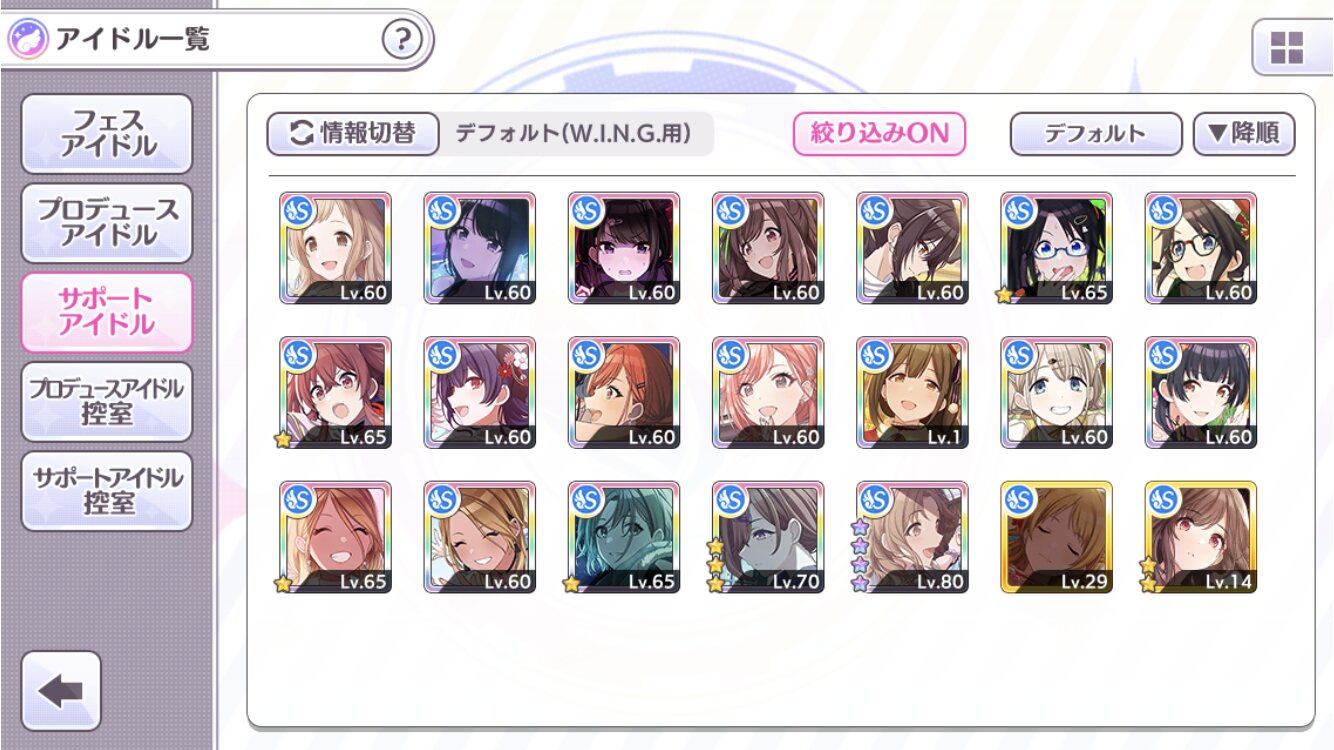Switch to the プロデュースアイドル tab

tap(107, 223)
